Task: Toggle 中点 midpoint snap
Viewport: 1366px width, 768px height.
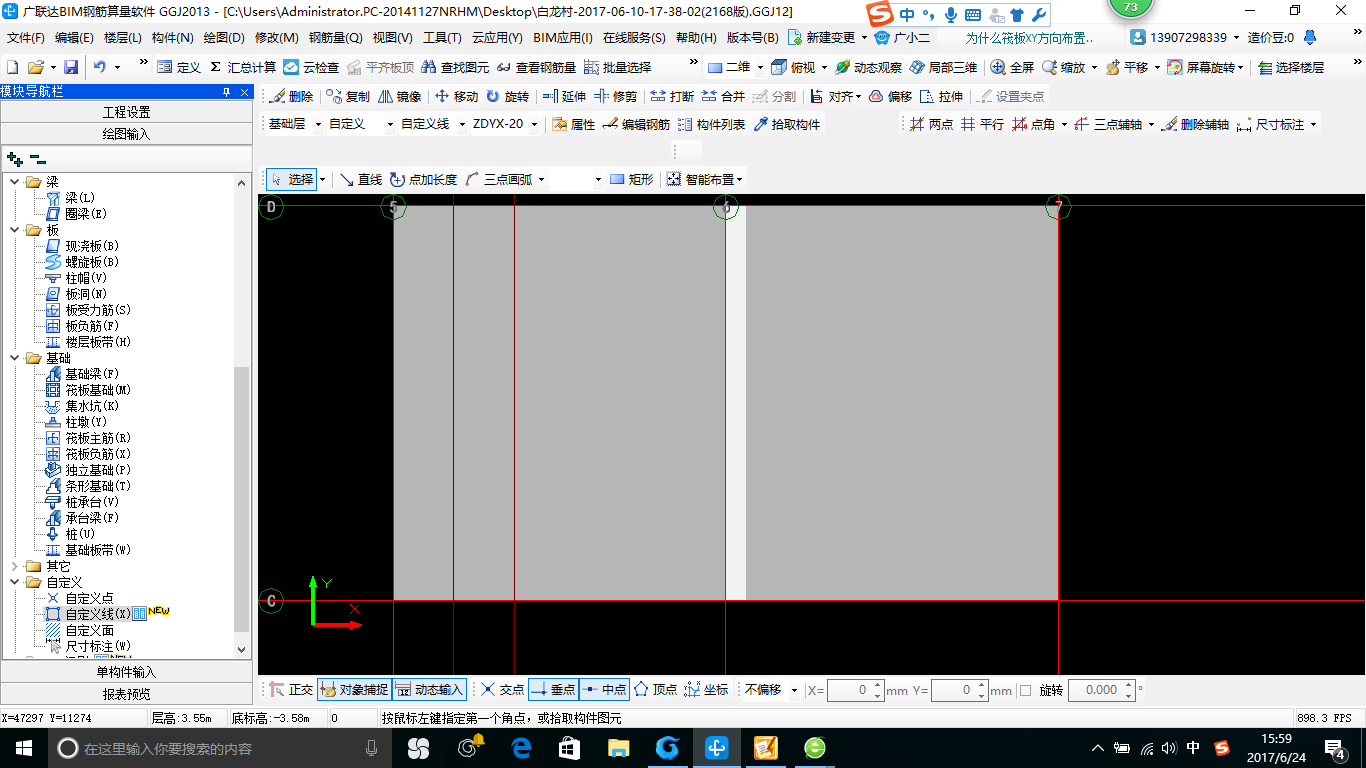Action: (604, 689)
